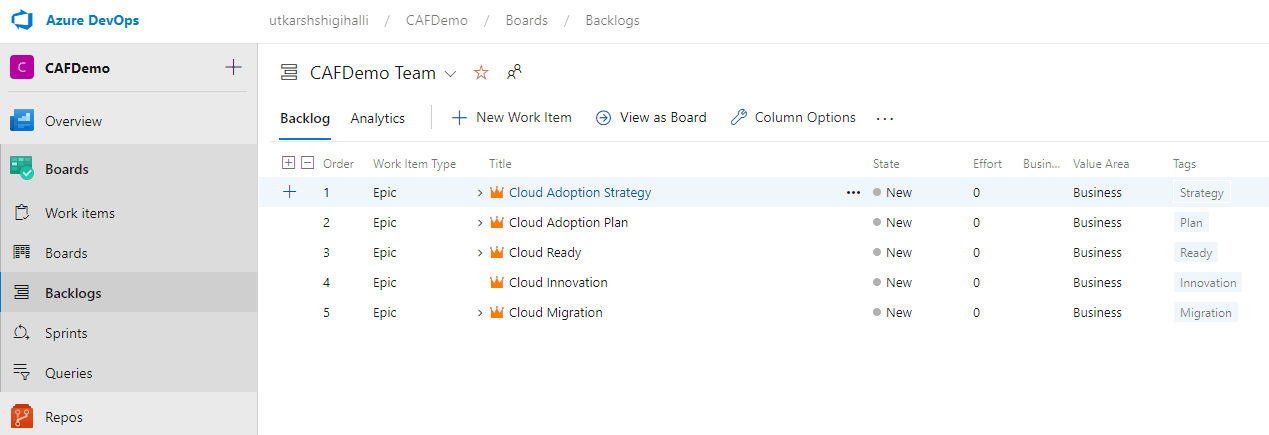Select Sprints in the Boards menu
The height and width of the screenshot is (435, 1269).
click(66, 333)
